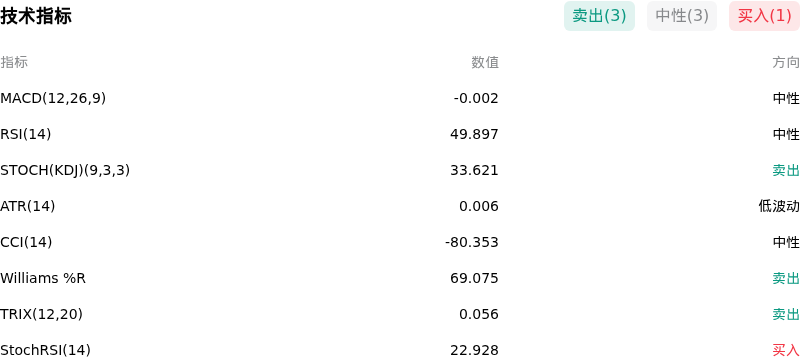This screenshot has height=360, width=800.
Task: Select the 中性(3) neutral filter badge
Action: coord(682,16)
